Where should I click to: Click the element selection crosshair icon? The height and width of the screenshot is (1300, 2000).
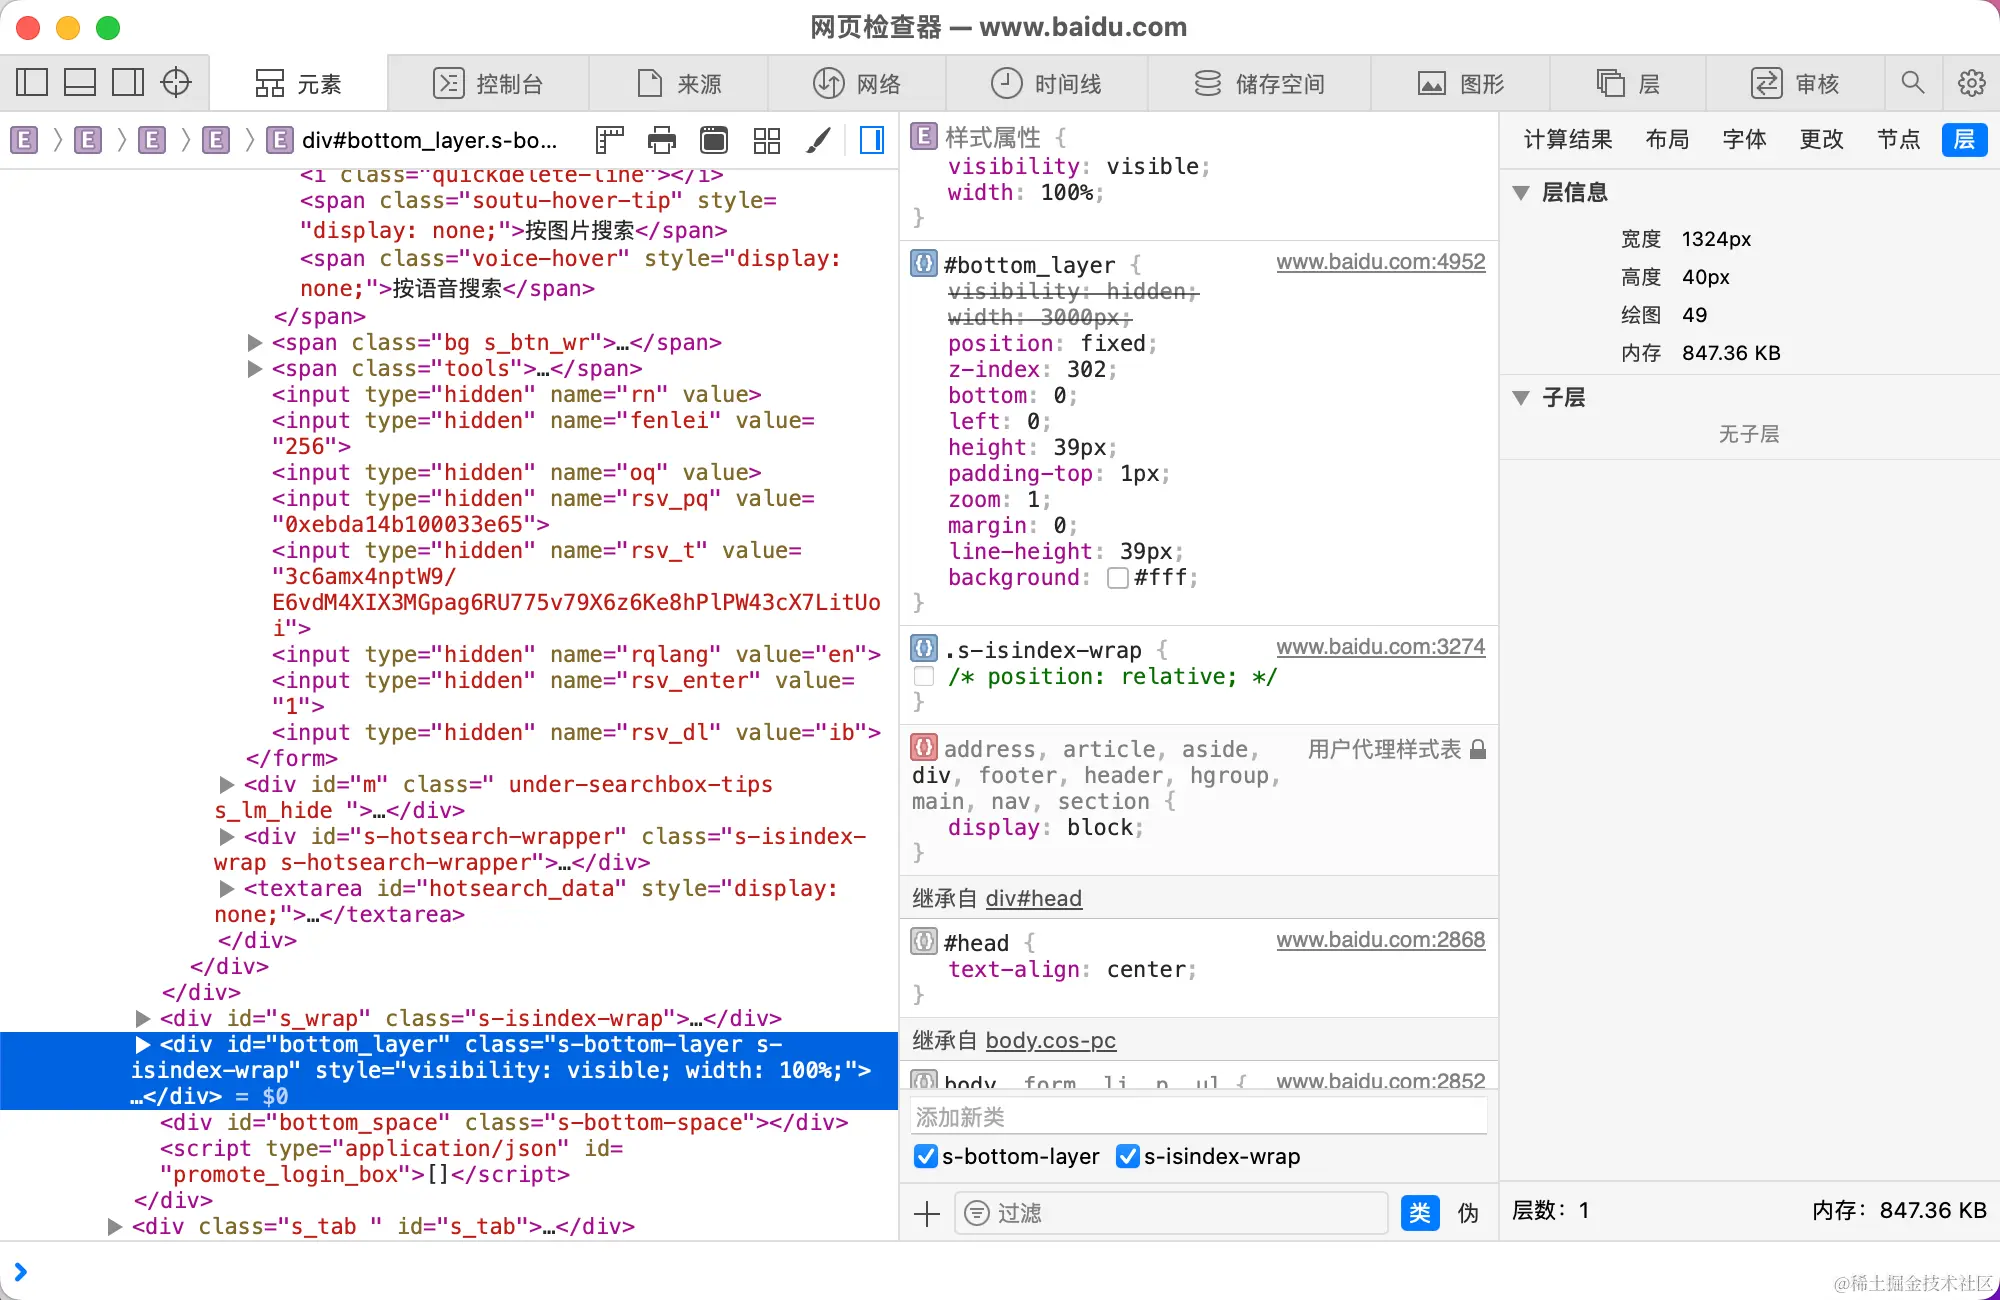coord(176,83)
